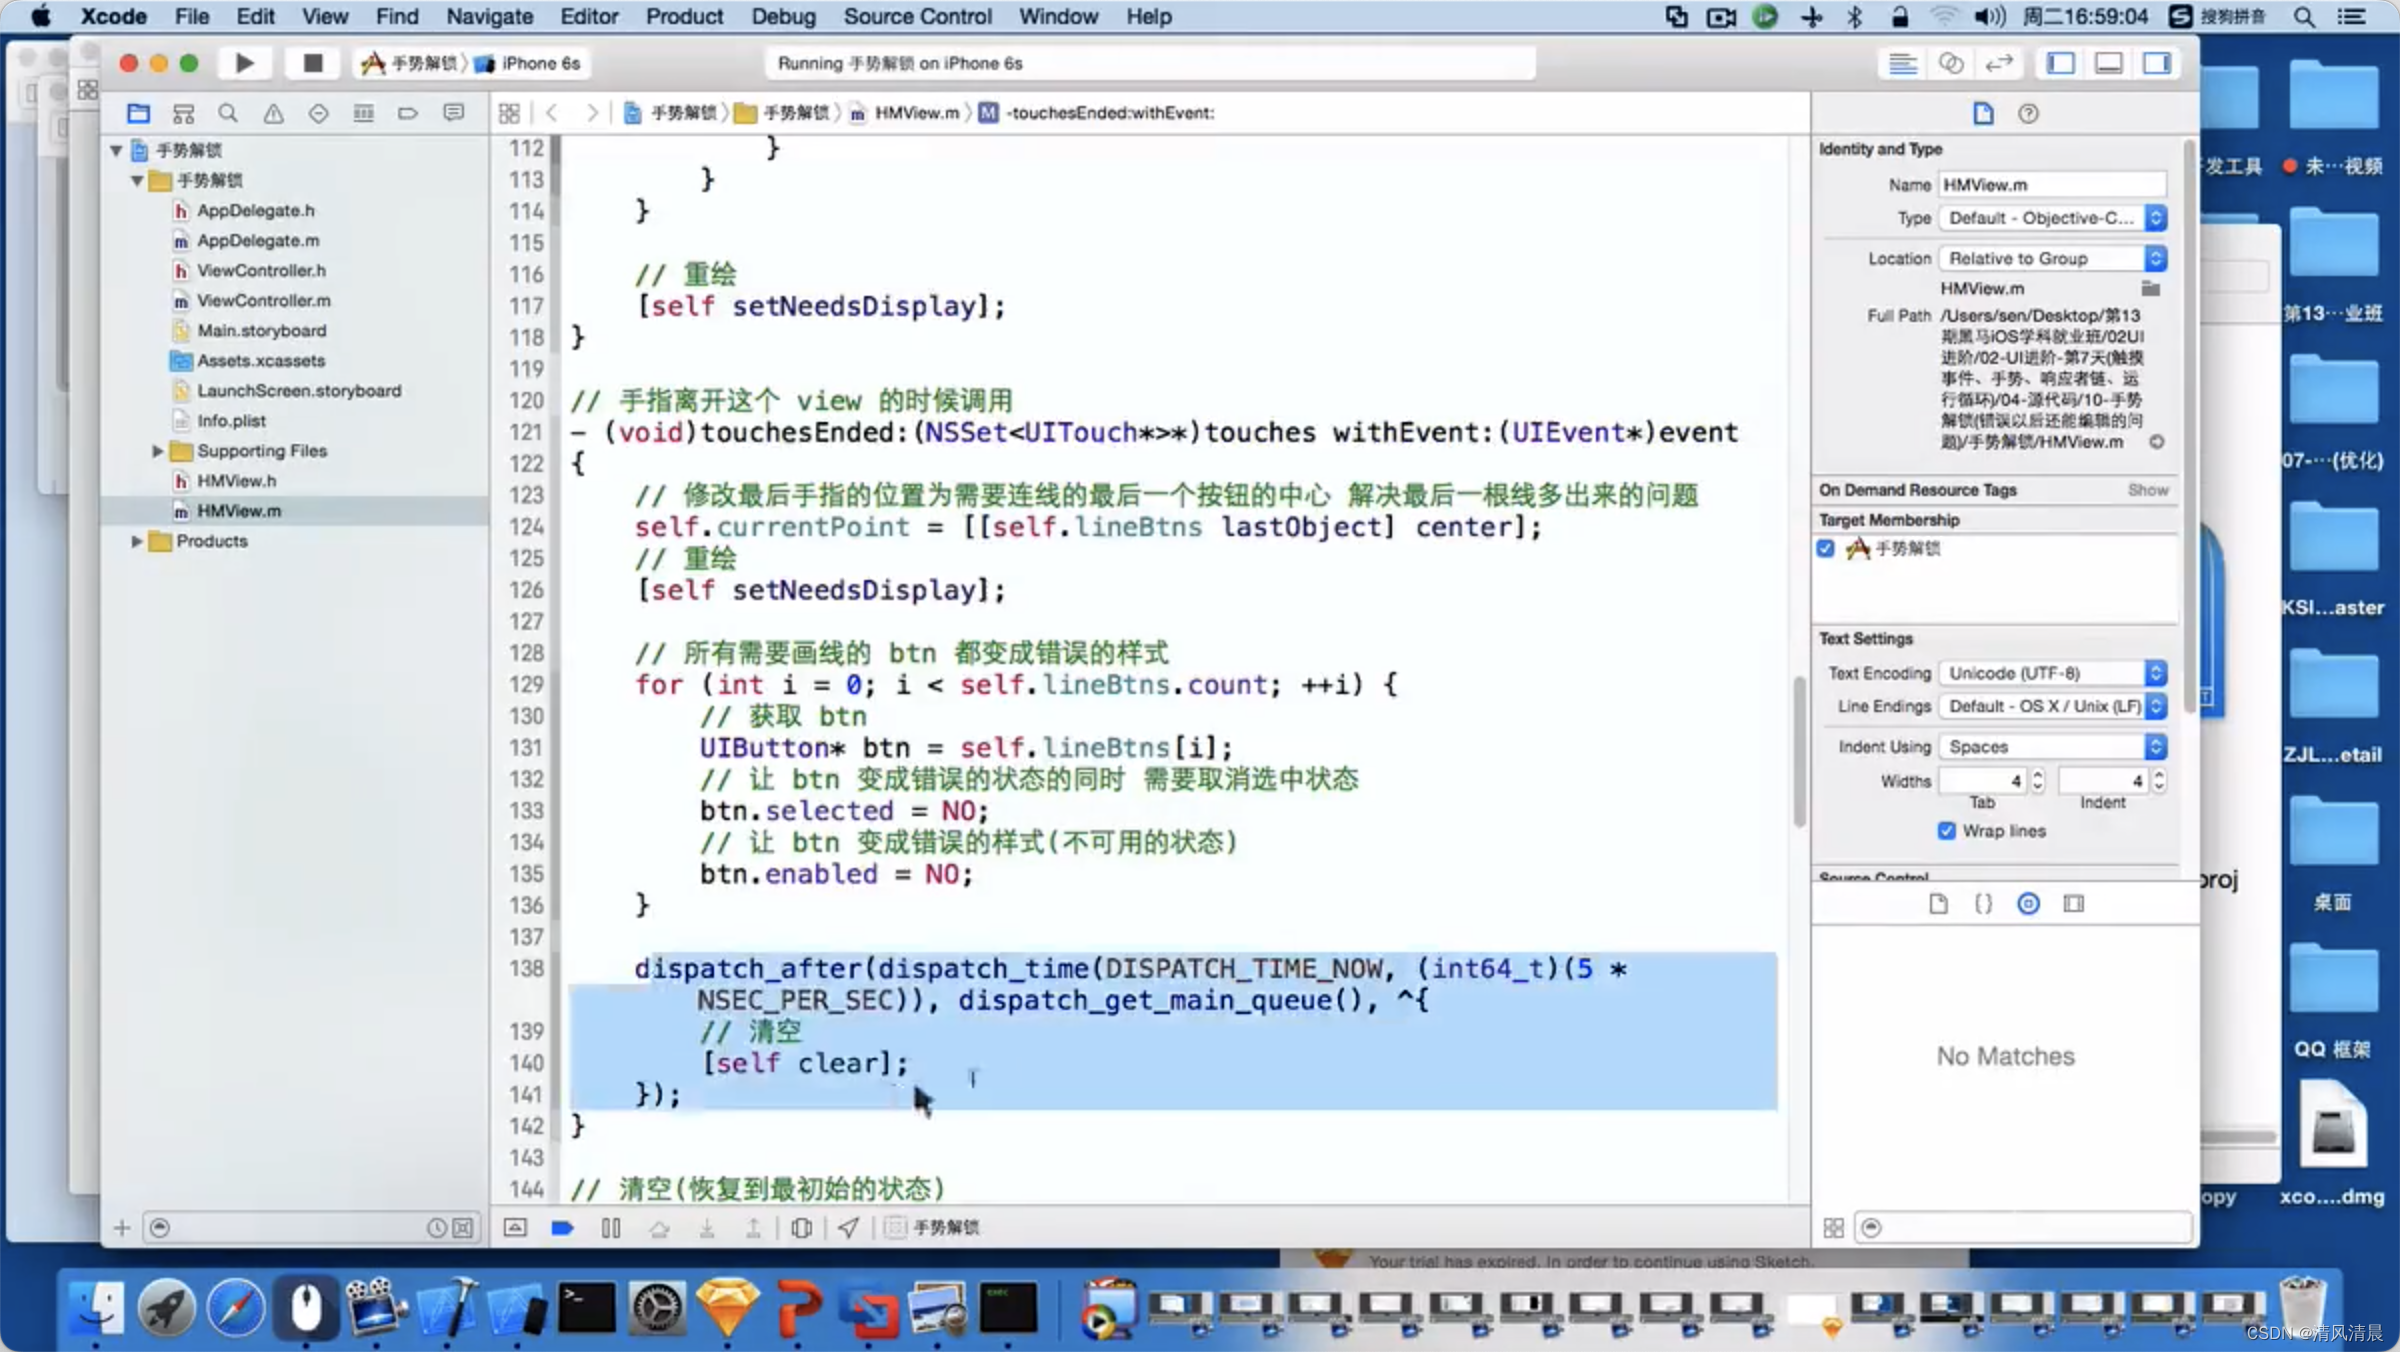Hide the Utilities panel toggle
The height and width of the screenshot is (1352, 2400).
coord(2157,63)
